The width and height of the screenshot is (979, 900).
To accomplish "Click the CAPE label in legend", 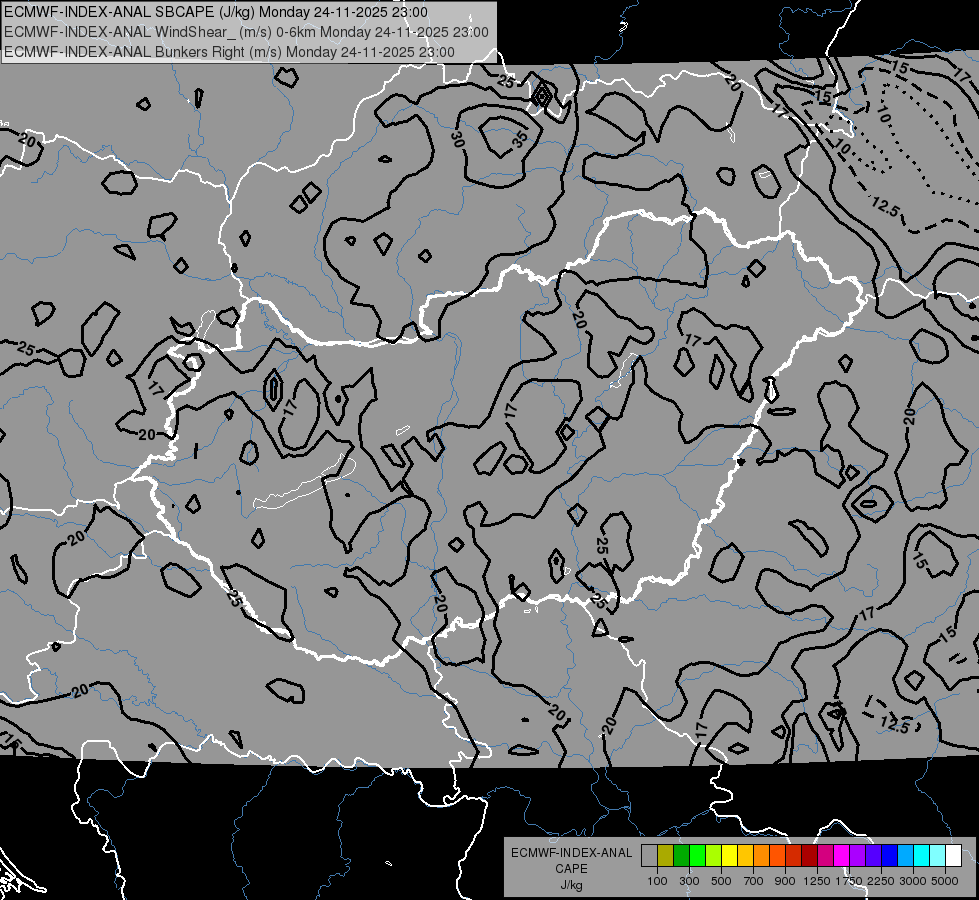I will pos(571,869).
